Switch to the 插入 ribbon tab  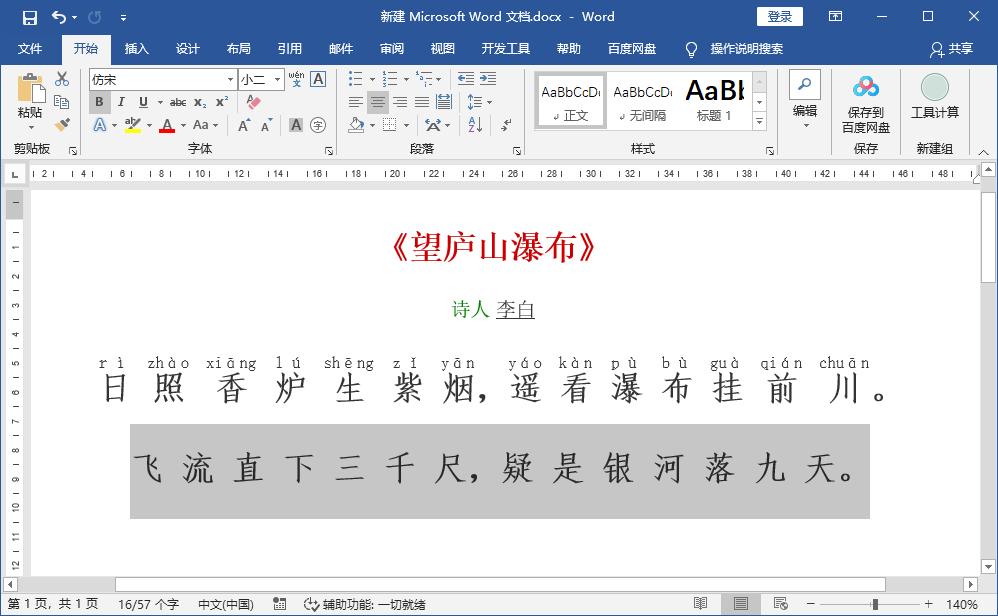point(136,48)
